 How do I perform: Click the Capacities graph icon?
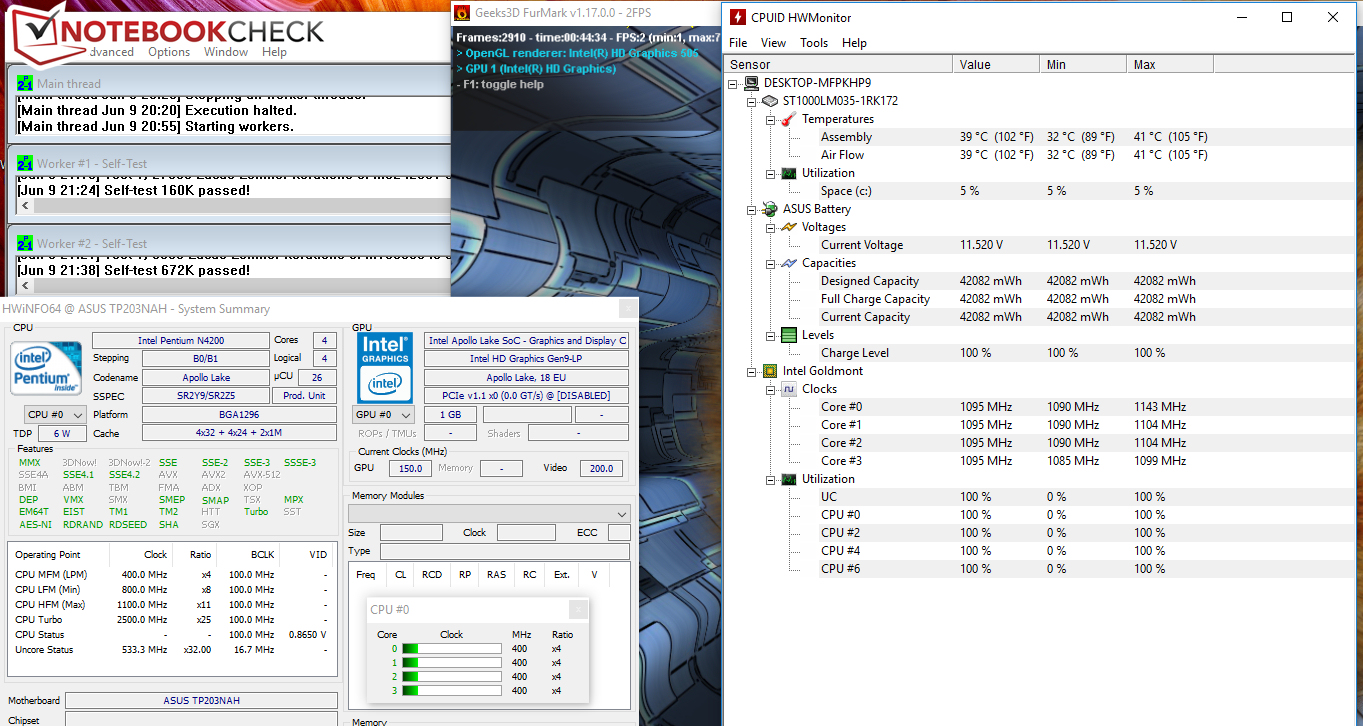point(789,263)
